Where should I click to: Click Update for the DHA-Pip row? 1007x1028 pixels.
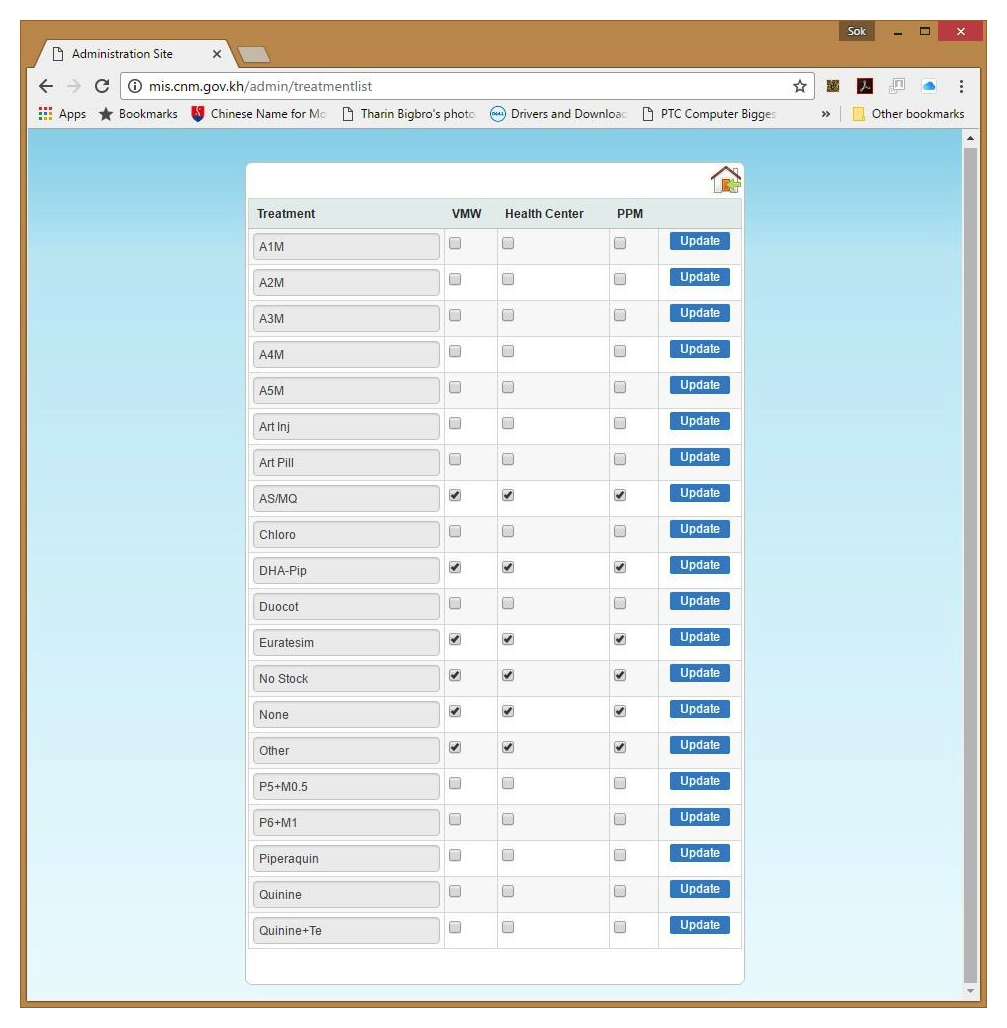(699, 565)
